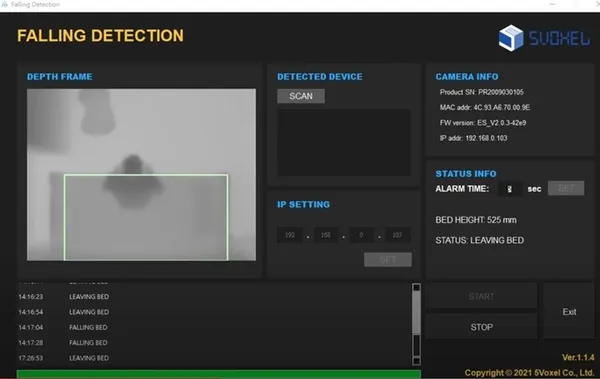Screen dimensions: 600x379
Task: Click the green status bar at bottom
Action: click(x=218, y=374)
